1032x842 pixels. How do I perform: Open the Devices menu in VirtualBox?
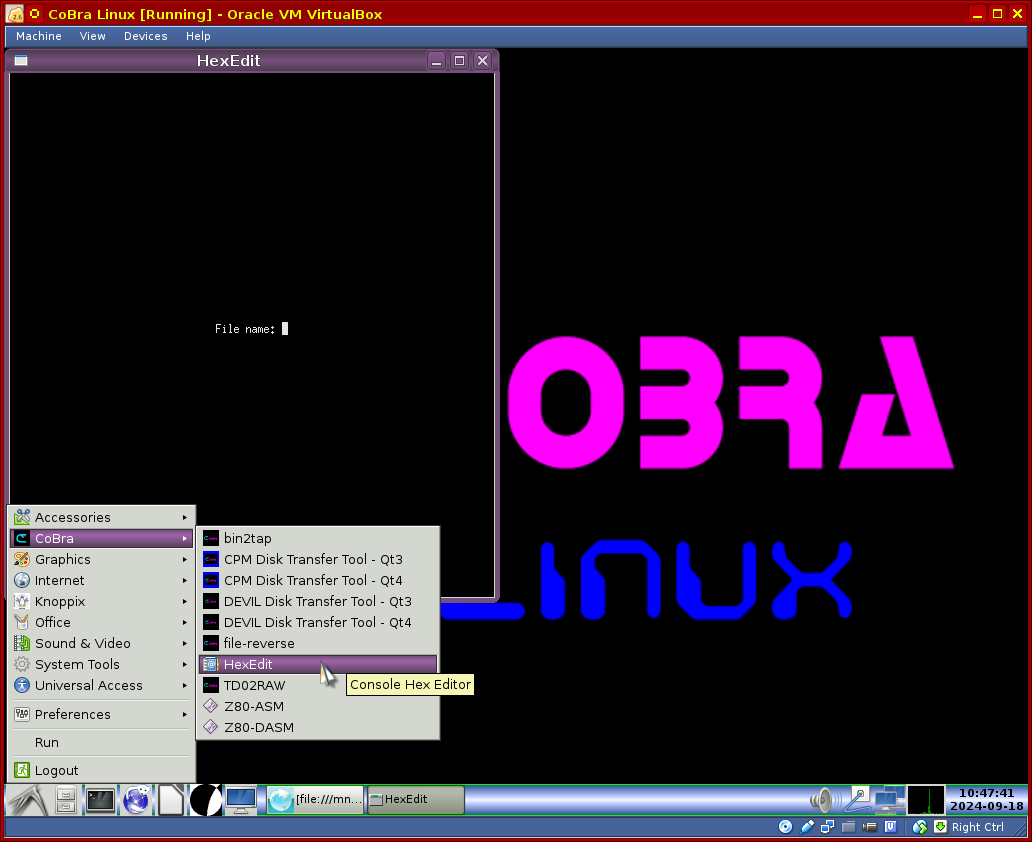coord(145,36)
